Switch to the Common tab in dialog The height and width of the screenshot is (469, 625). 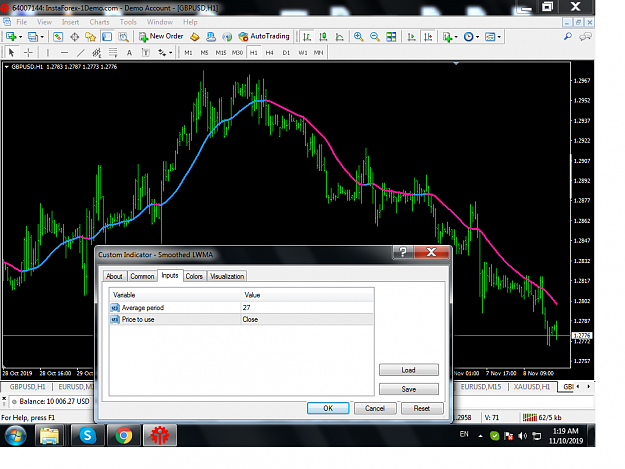(x=142, y=276)
